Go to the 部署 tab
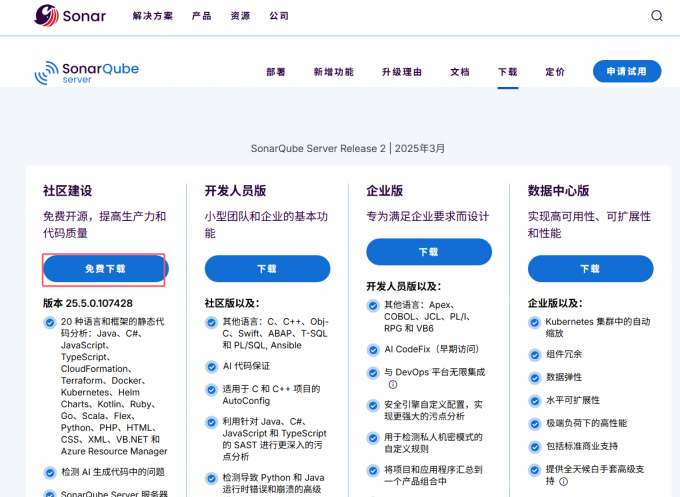Screen dimensions: 680x497 [x=276, y=72]
